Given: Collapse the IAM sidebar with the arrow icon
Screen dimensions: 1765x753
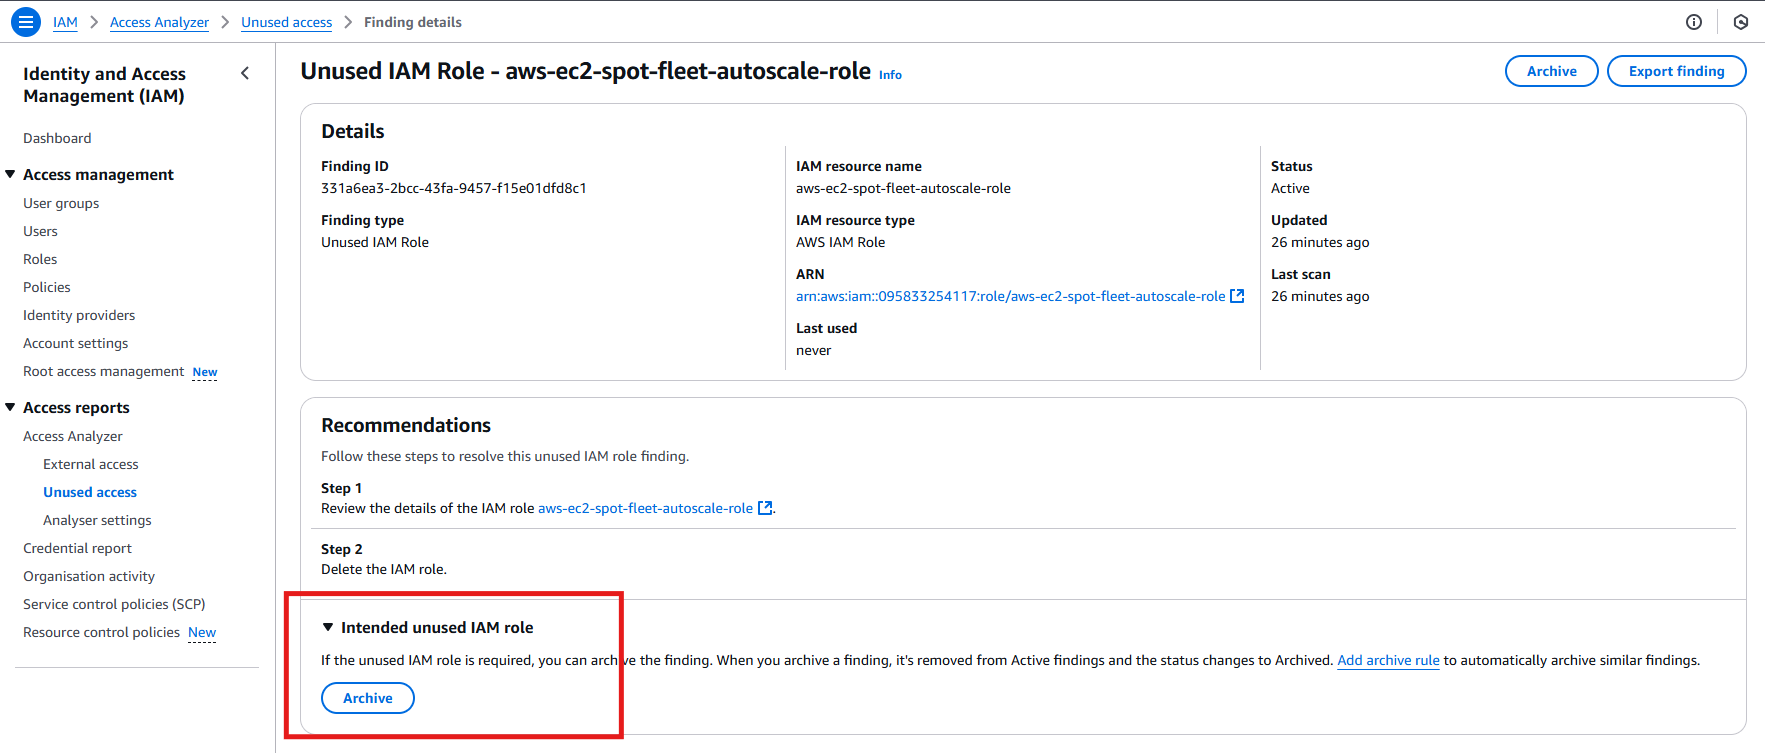Looking at the screenshot, I should click(x=245, y=73).
